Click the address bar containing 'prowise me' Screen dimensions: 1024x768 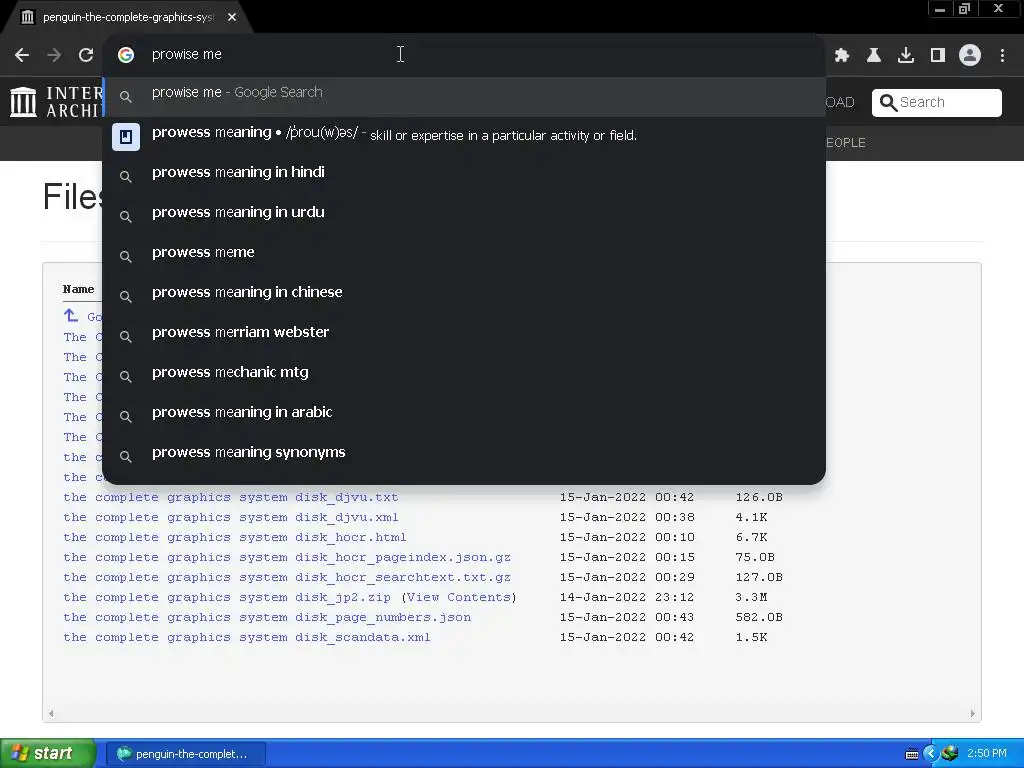pos(464,55)
